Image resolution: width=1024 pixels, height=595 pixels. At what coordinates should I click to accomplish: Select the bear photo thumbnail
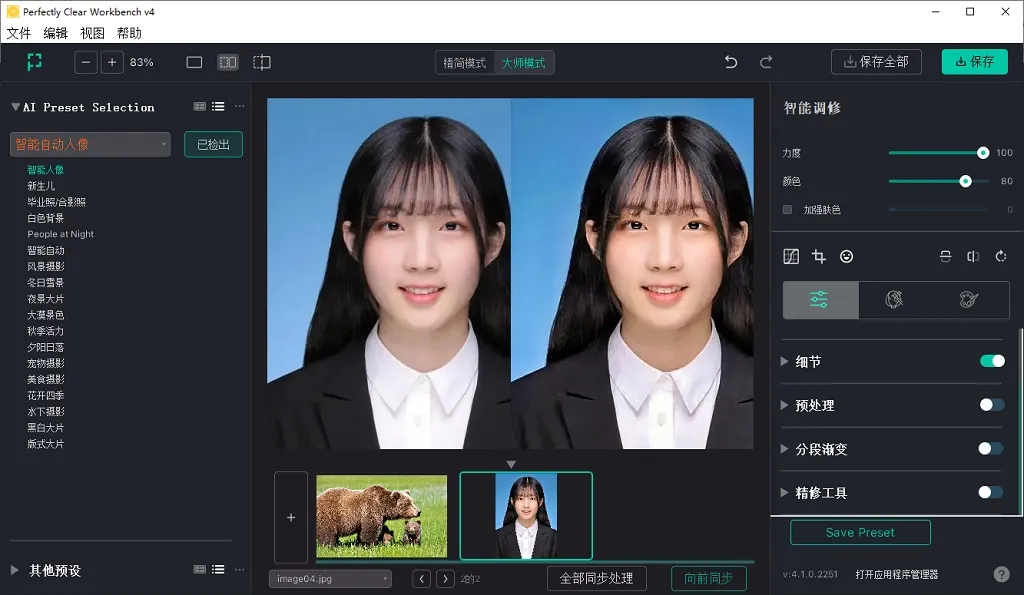coord(381,515)
